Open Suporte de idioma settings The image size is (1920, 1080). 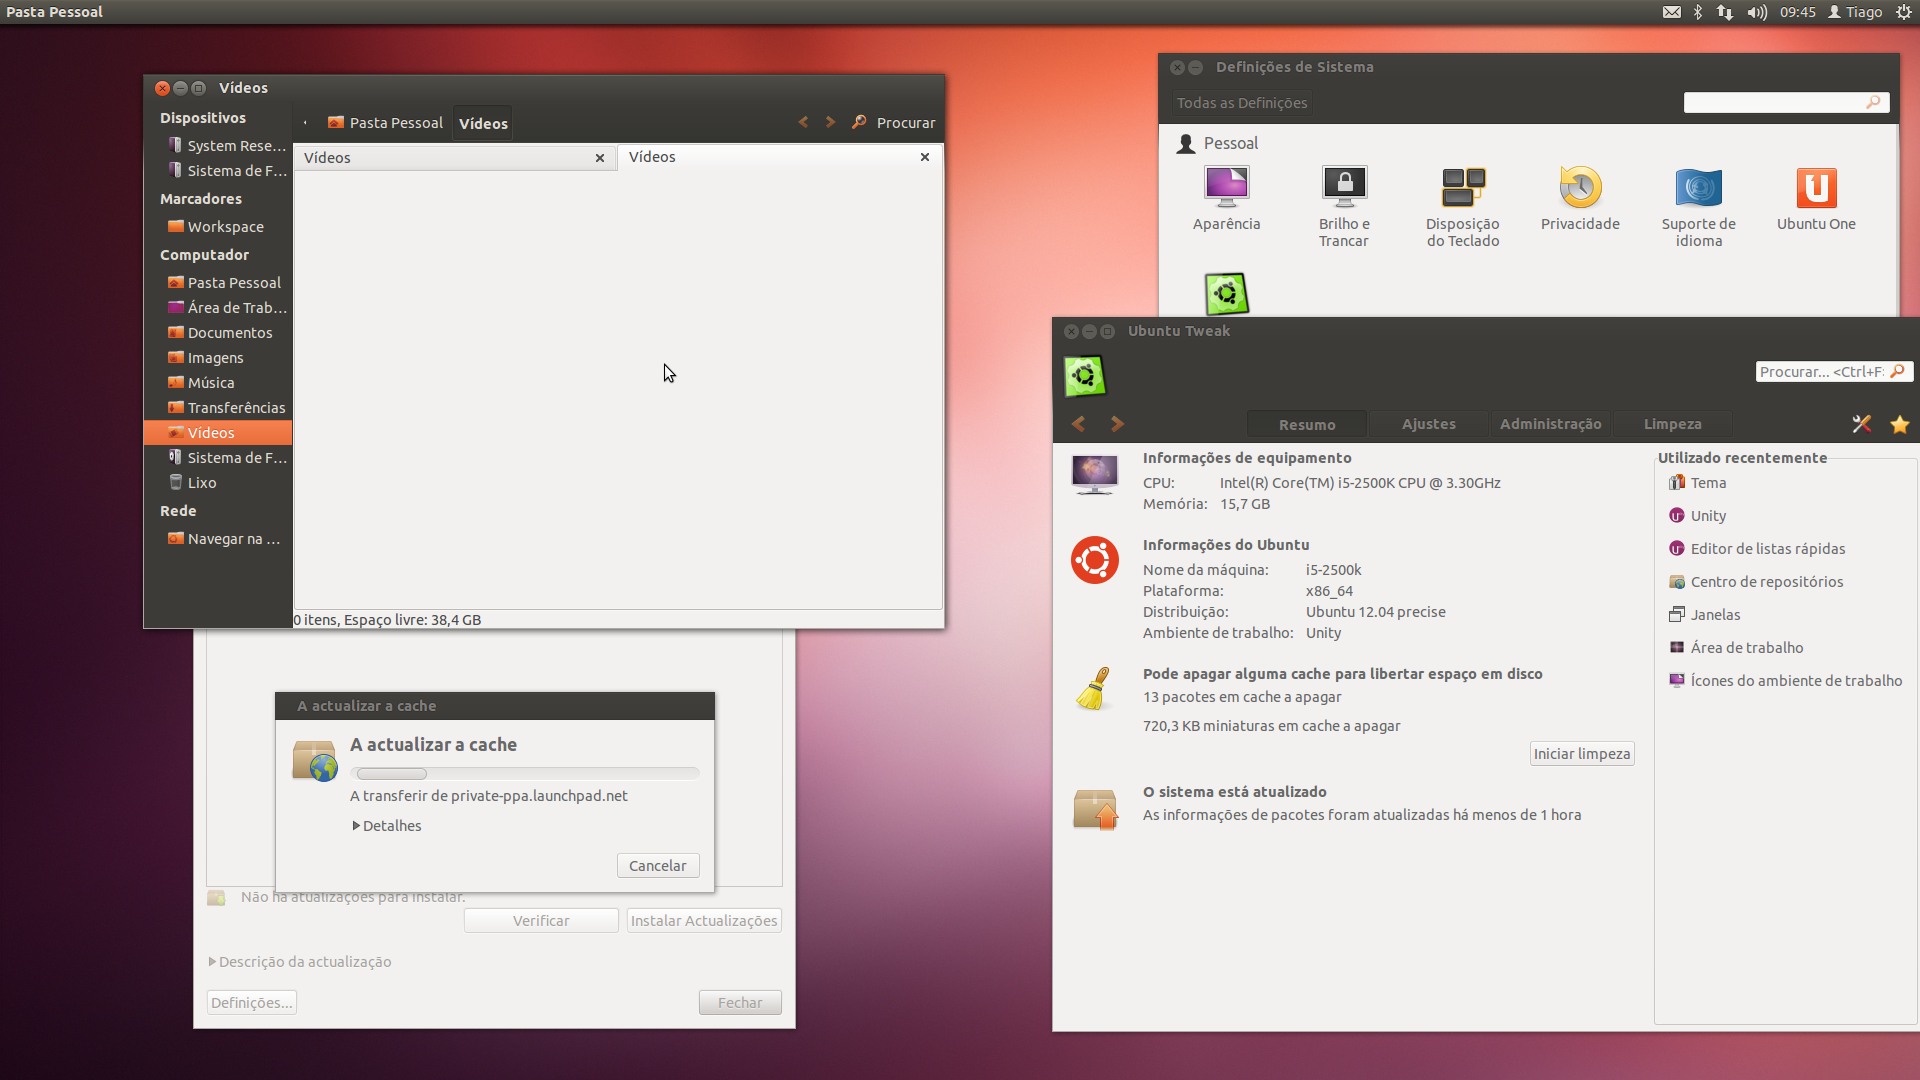click(1698, 188)
